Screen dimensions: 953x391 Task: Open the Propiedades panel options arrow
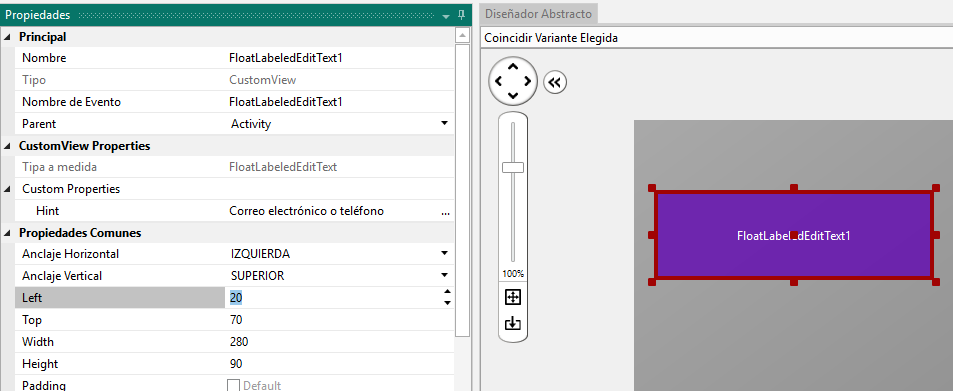tap(446, 16)
